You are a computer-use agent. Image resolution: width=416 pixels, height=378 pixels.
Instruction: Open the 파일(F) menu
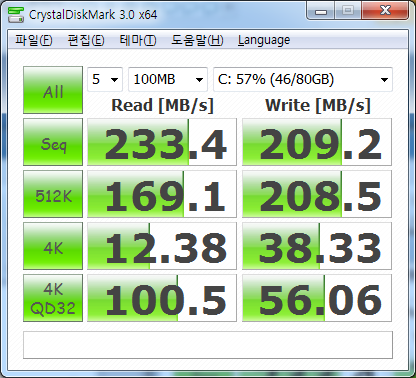34,40
